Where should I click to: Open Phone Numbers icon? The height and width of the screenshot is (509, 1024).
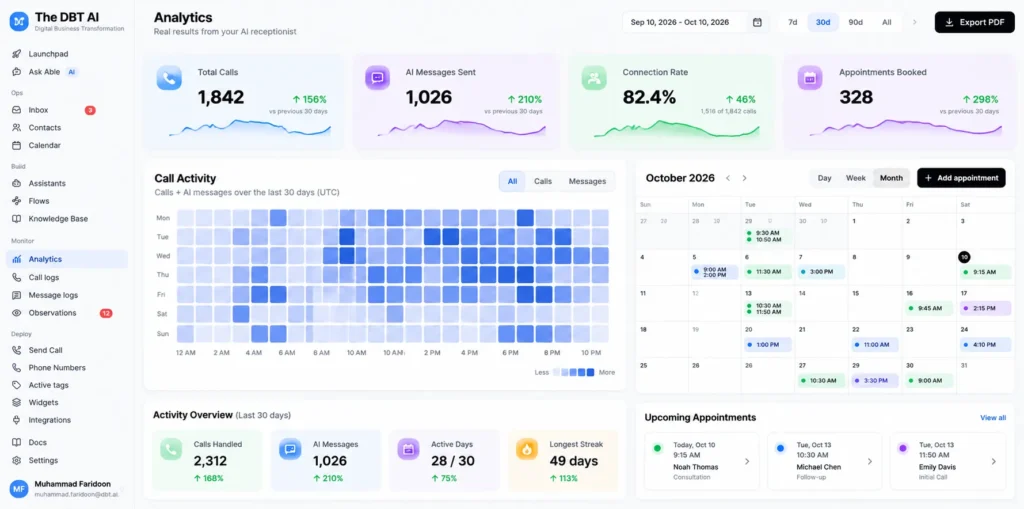point(17,368)
